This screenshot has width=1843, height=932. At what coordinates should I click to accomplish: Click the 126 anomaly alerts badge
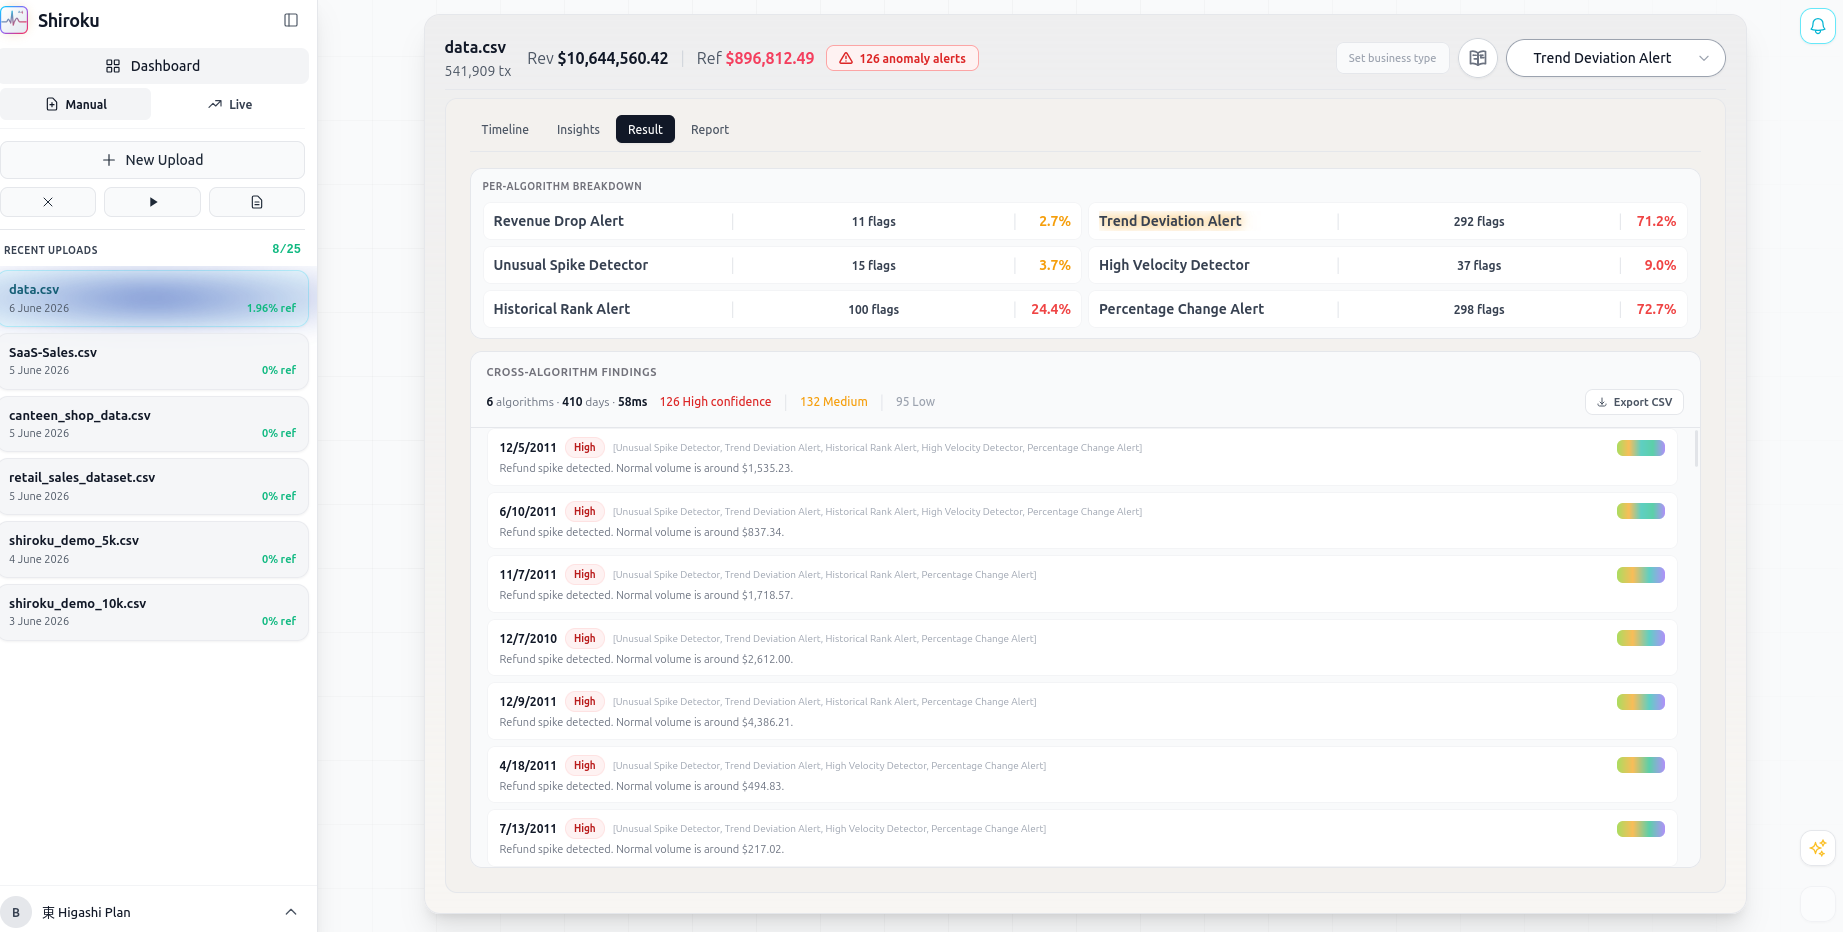point(902,58)
